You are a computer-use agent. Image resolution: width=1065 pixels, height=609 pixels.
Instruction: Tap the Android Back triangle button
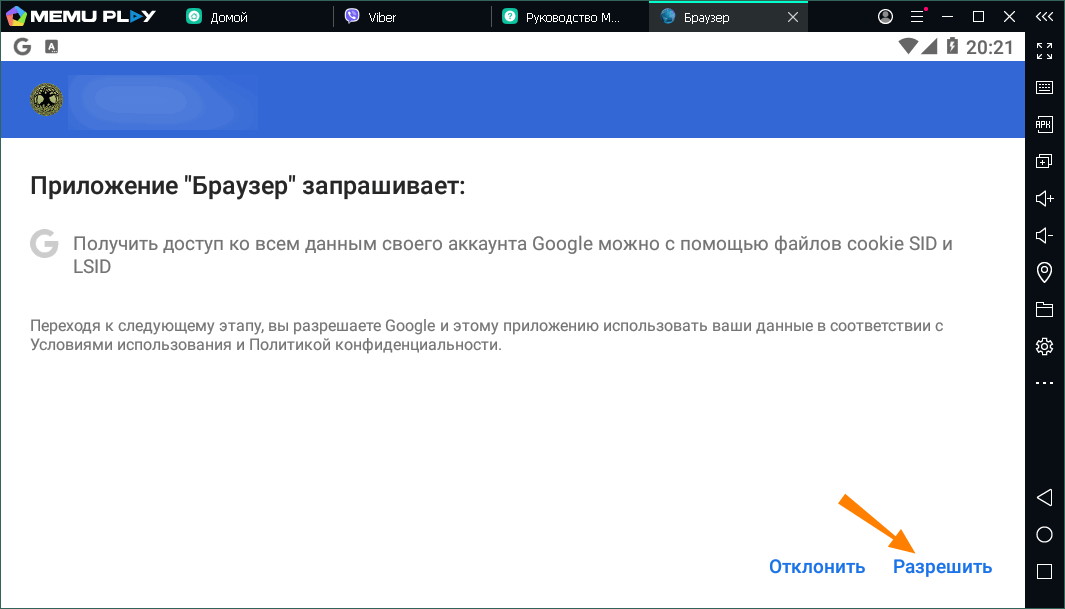1044,498
